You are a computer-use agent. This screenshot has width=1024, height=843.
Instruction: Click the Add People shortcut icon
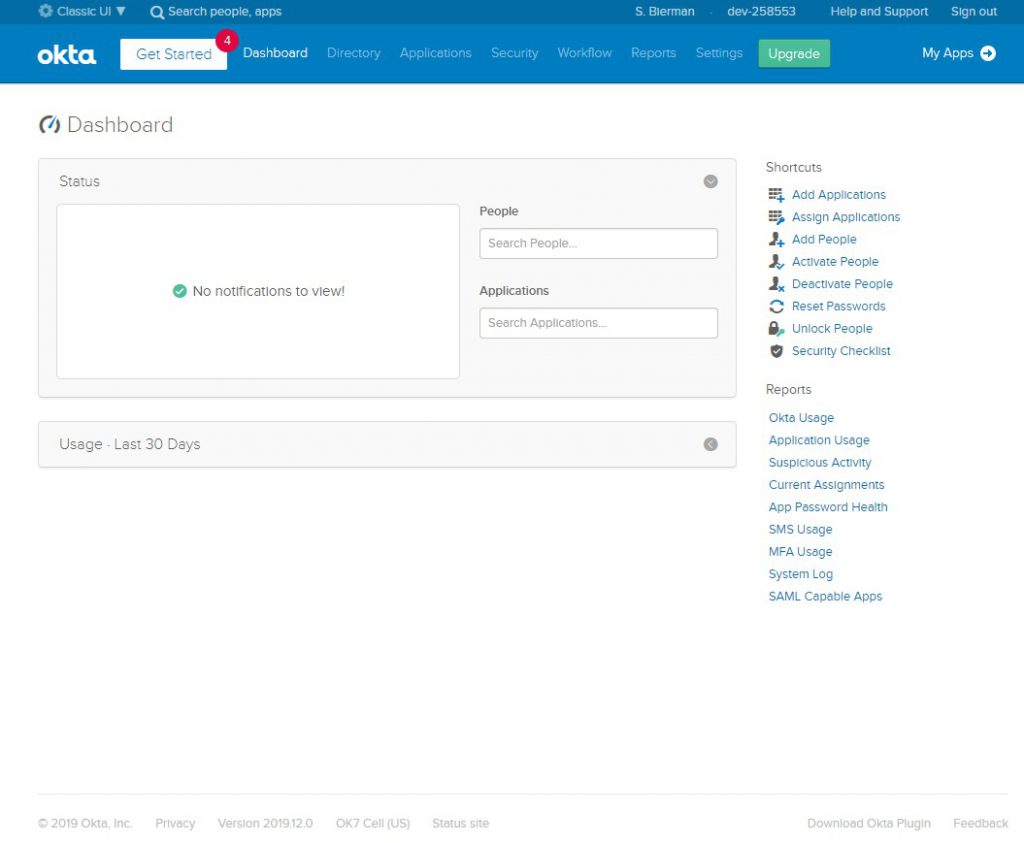776,240
